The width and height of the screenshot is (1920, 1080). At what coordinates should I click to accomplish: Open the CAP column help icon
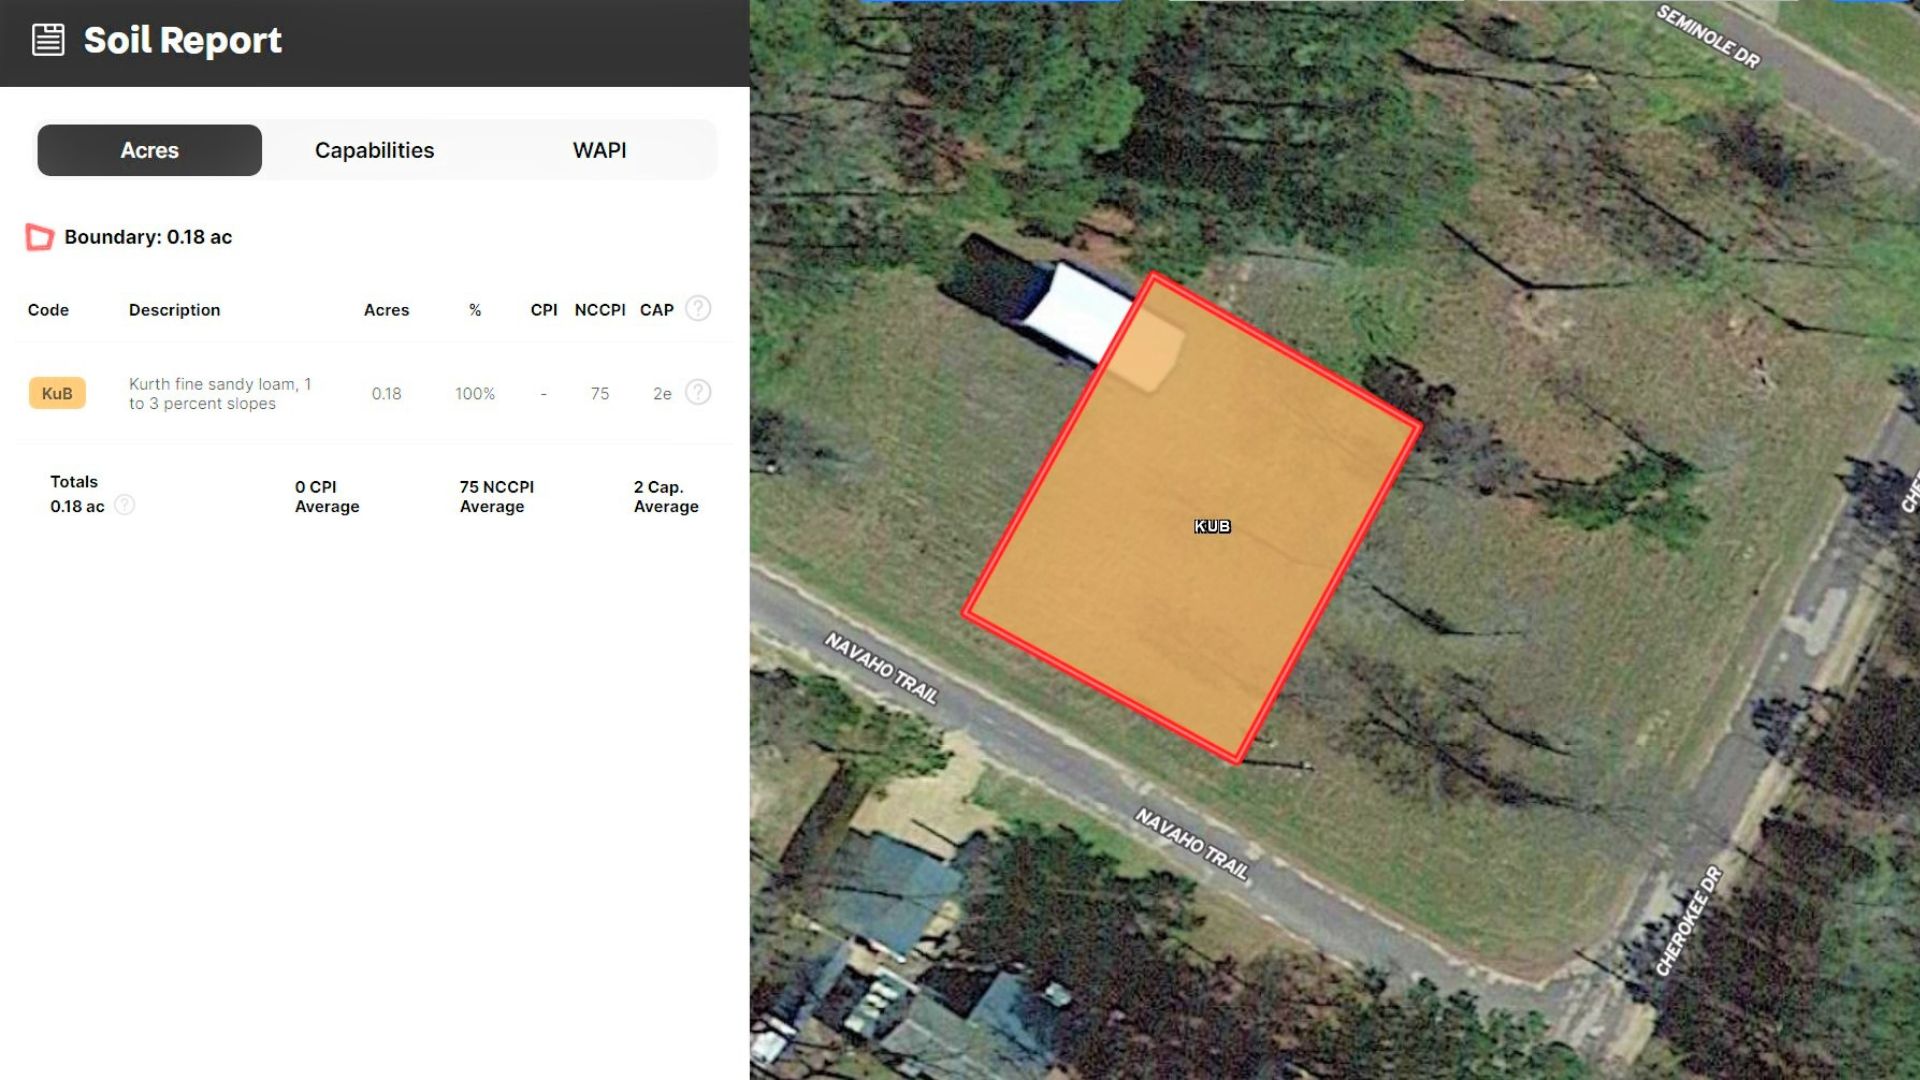click(698, 308)
